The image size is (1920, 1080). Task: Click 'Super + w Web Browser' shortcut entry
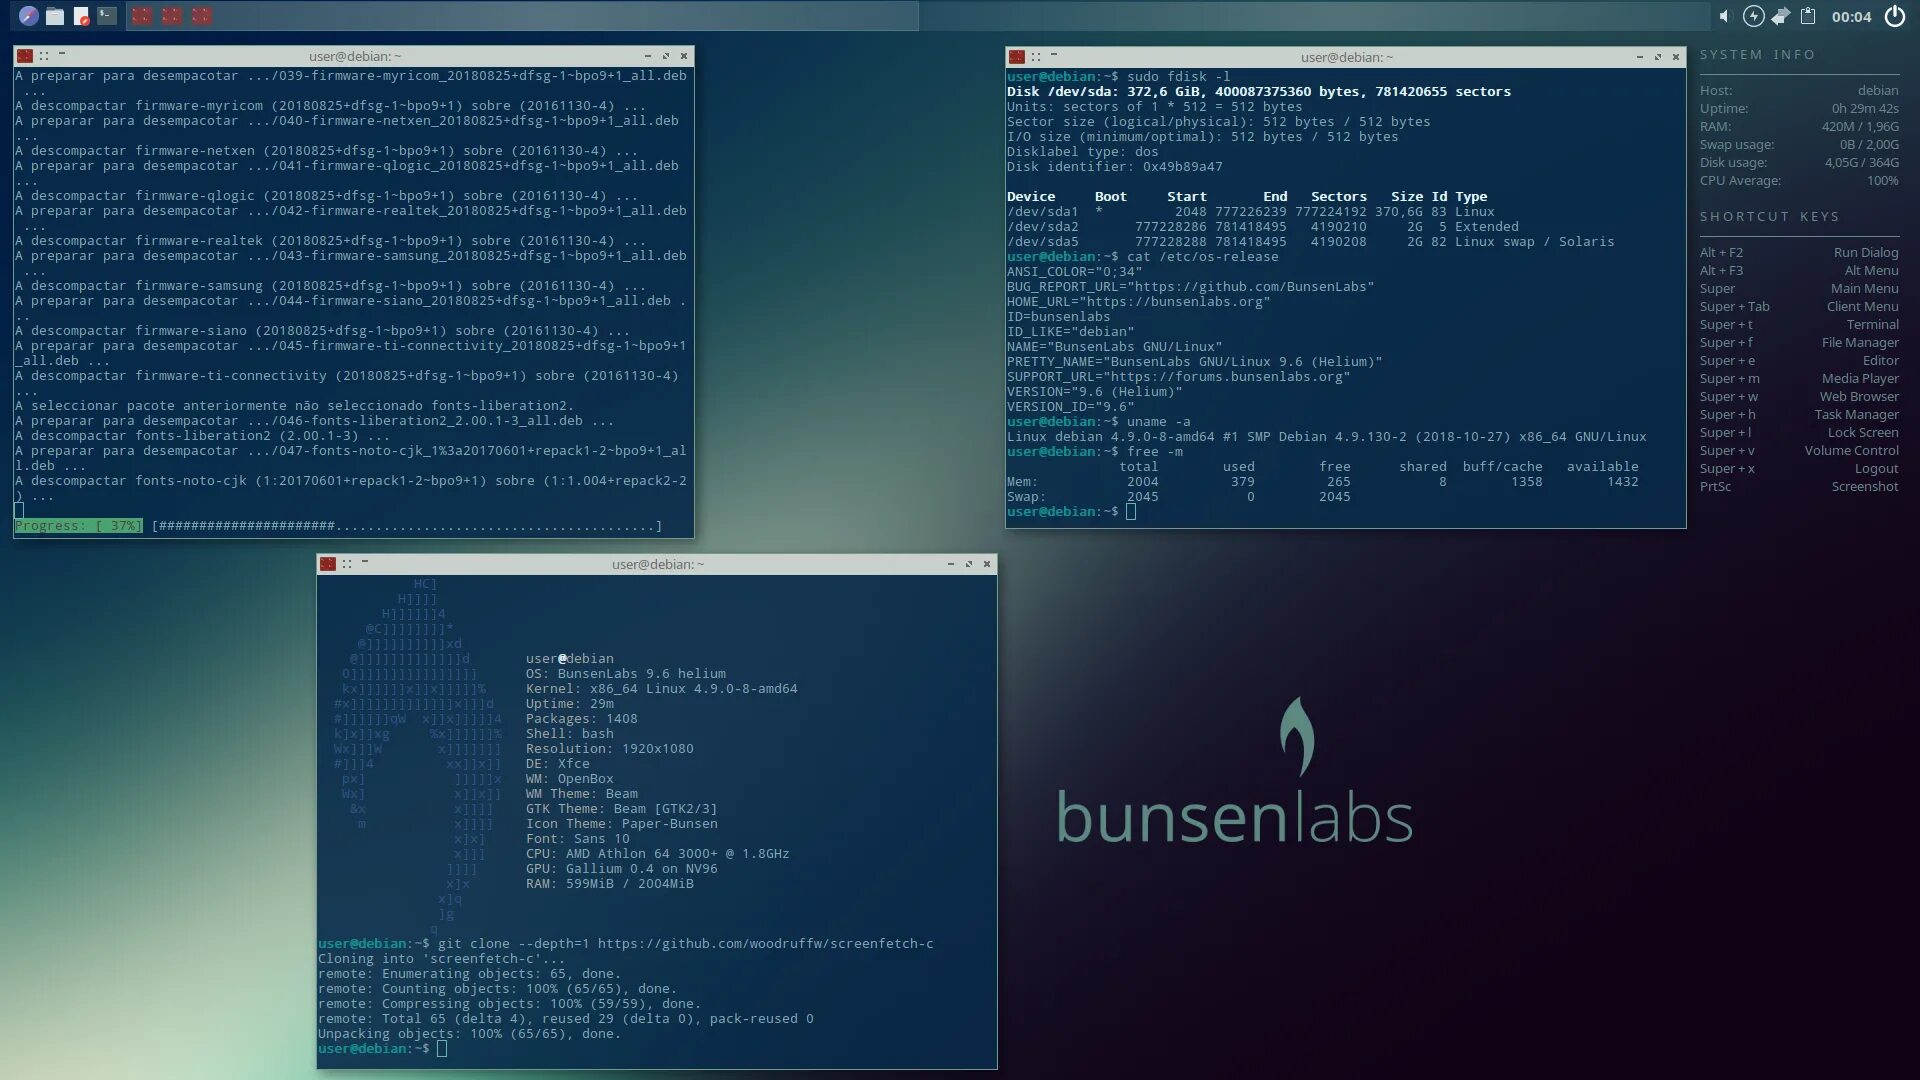point(1799,397)
